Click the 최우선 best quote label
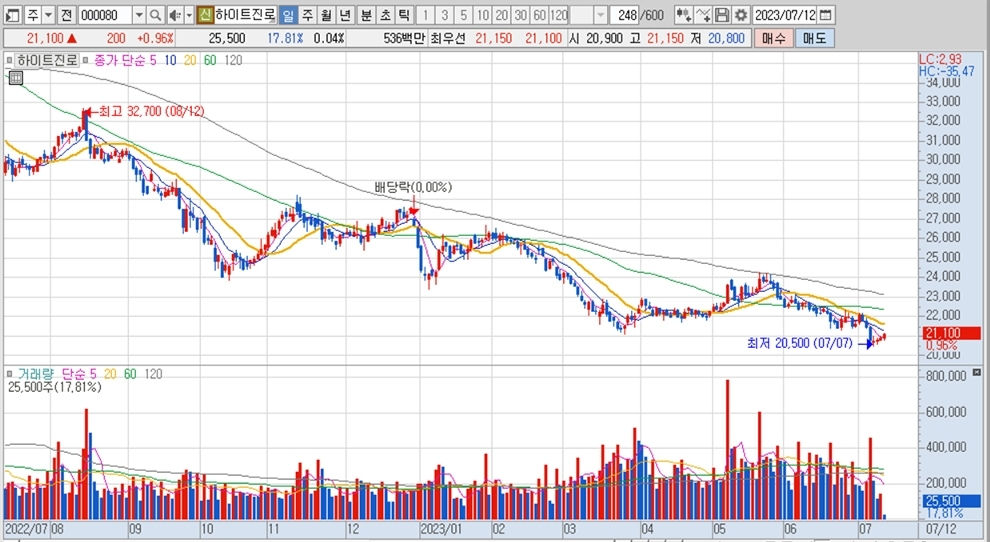Image resolution: width=990 pixels, height=542 pixels. coord(448,38)
